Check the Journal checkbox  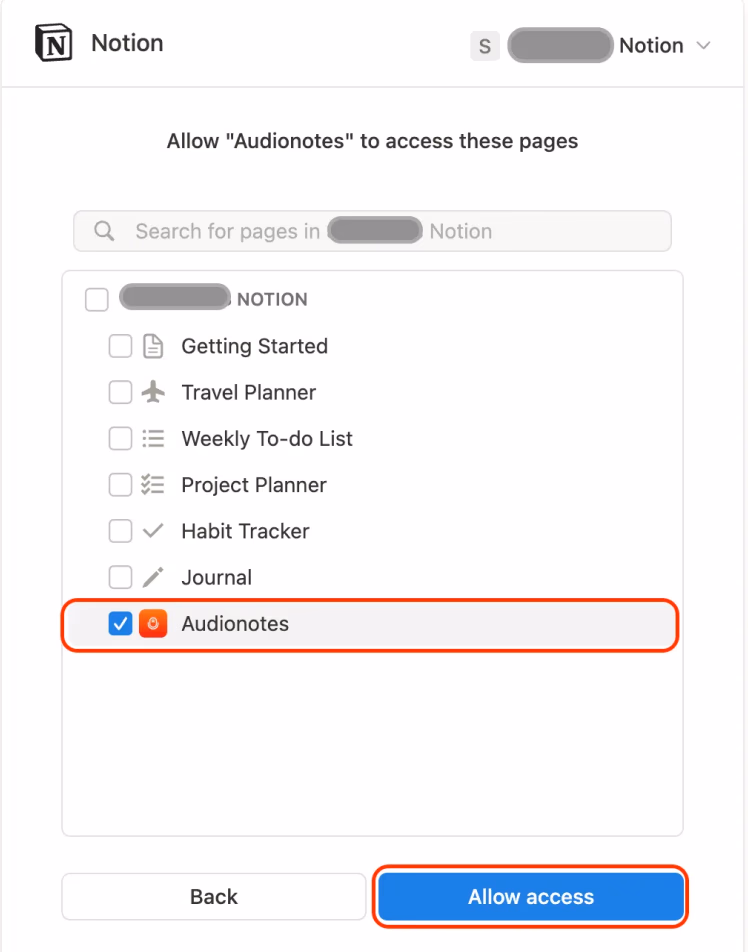pyautogui.click(x=120, y=577)
